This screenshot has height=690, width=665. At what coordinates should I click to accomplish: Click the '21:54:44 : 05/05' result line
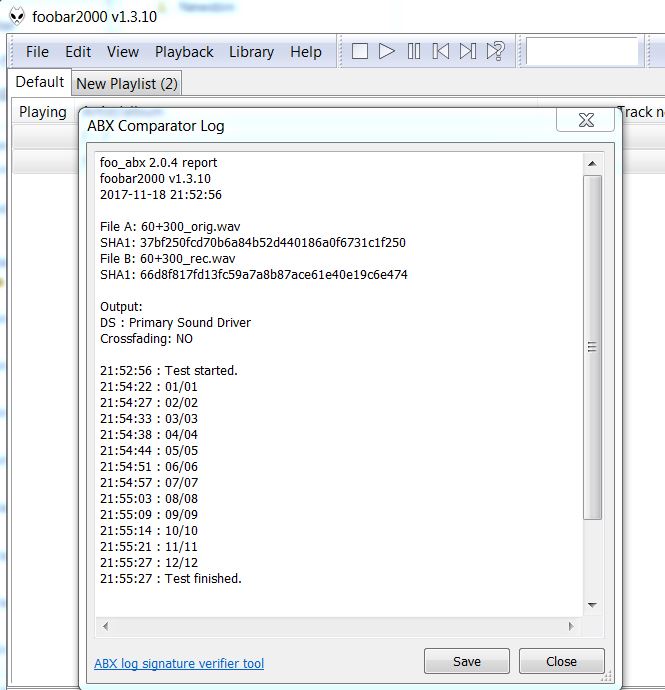point(149,451)
